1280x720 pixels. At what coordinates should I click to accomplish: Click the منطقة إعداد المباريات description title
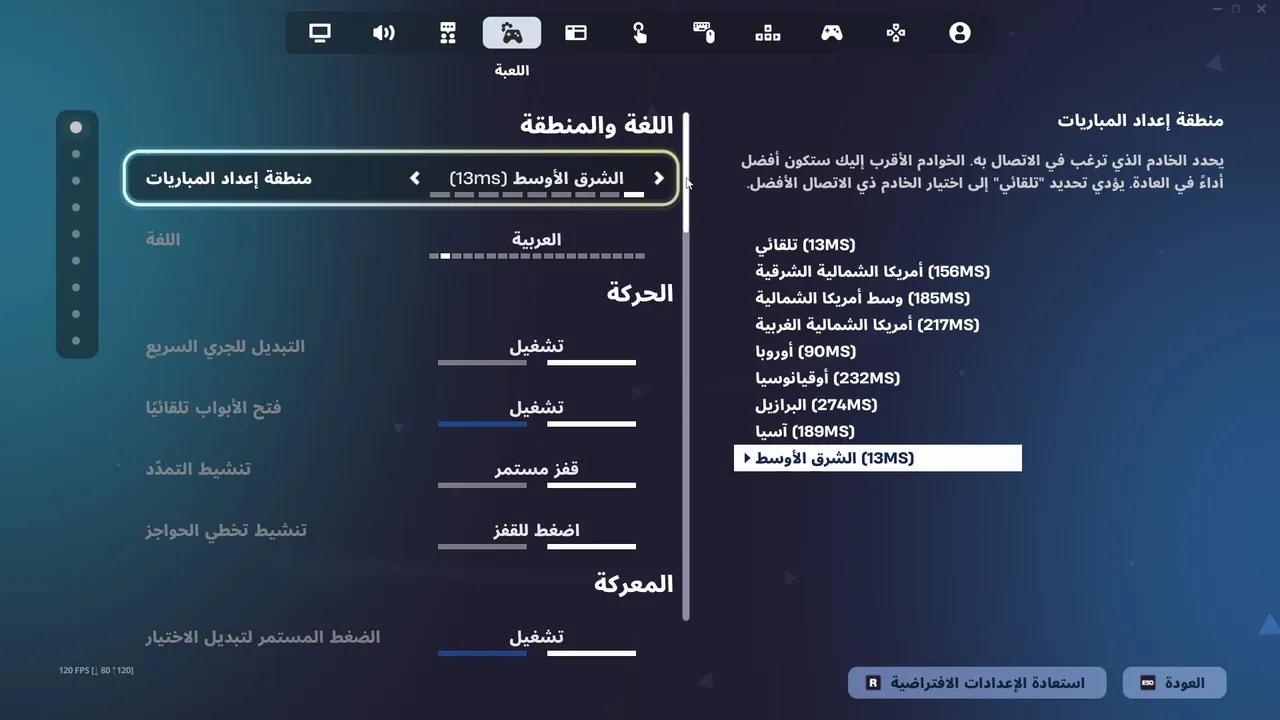(1141, 121)
